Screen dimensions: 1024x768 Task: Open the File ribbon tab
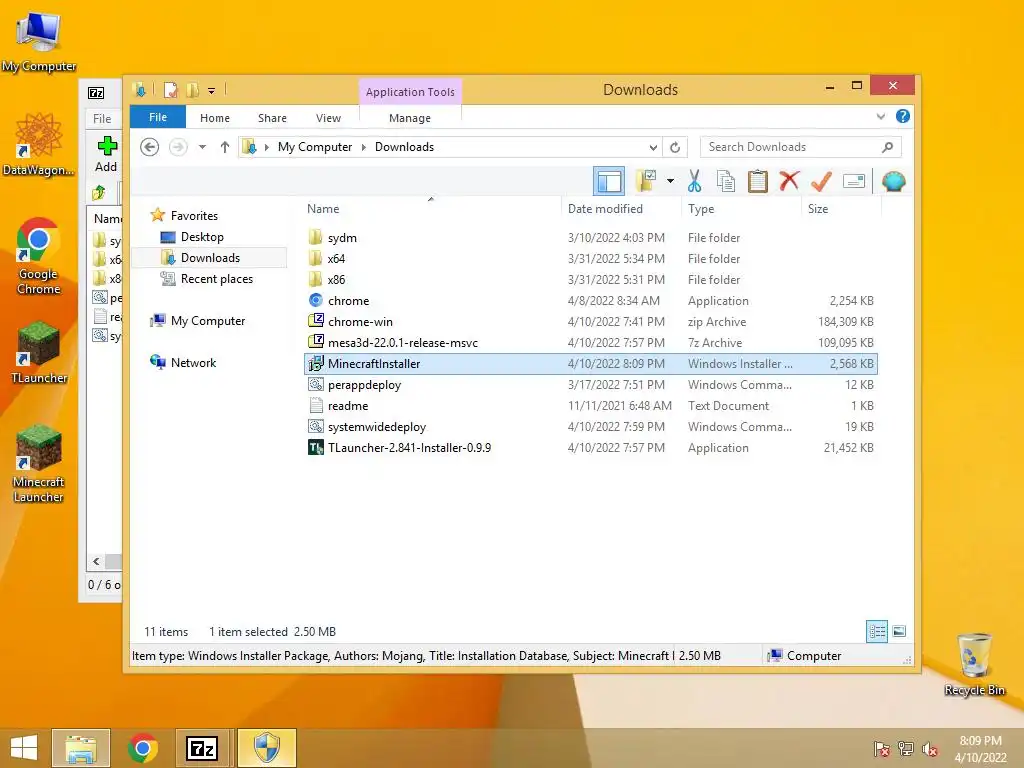[158, 117]
